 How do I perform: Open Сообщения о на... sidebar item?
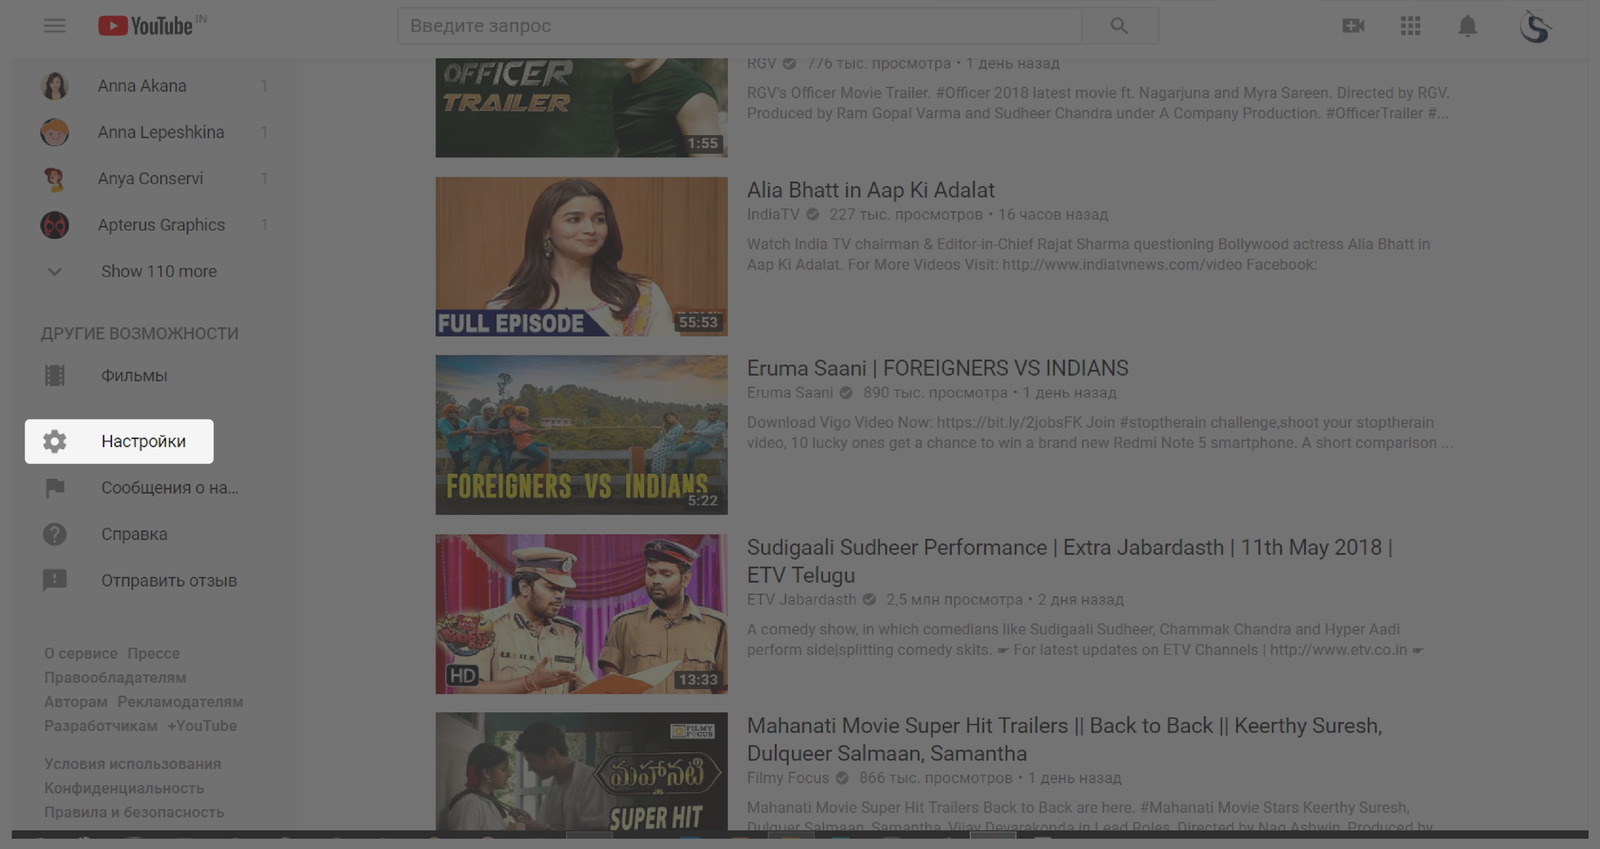point(155,488)
